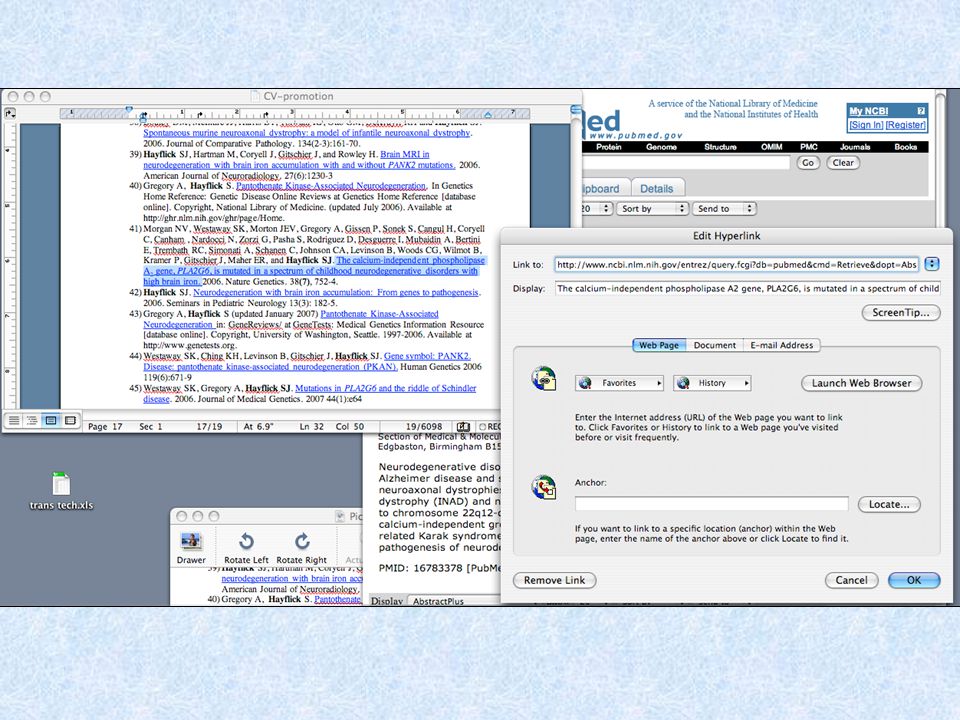
Task: Open Journals in PubMed black bar
Action: [x=855, y=147]
